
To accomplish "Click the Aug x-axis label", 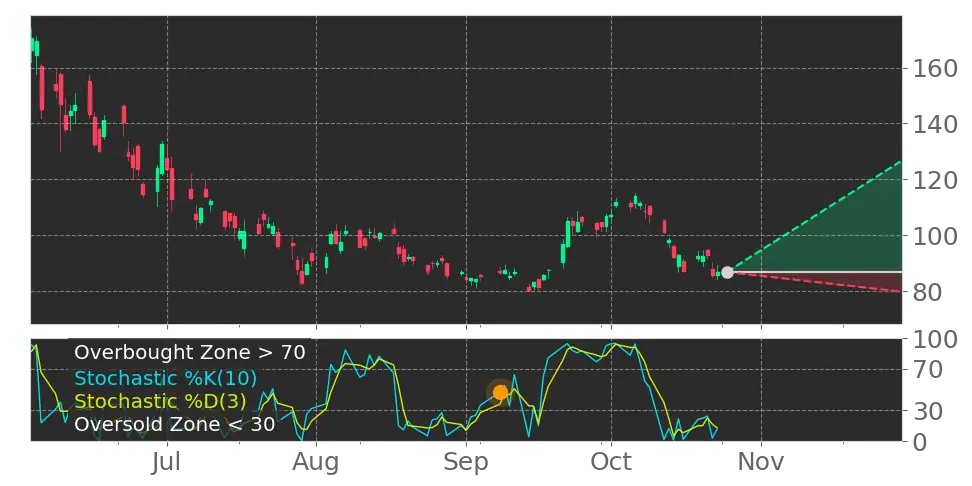I will tap(316, 462).
